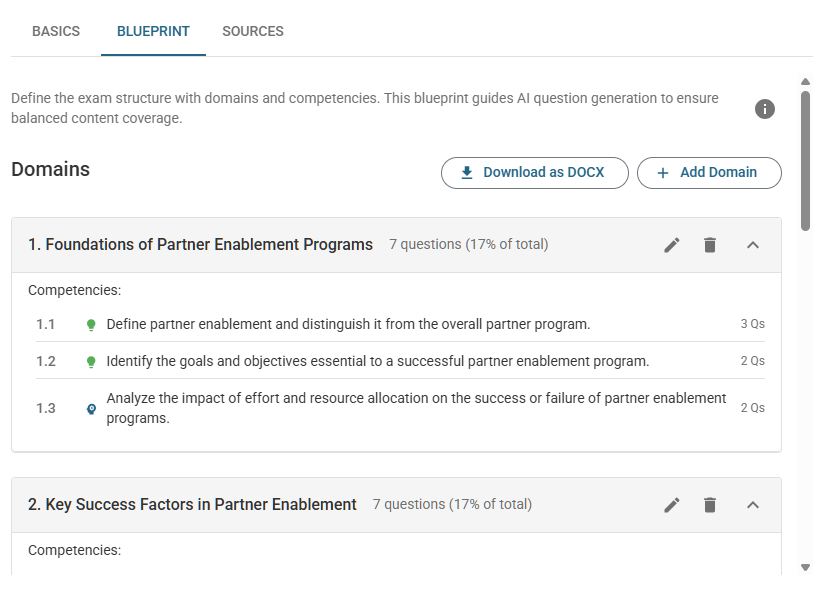
Task: Open the Sources tab
Action: 253,31
